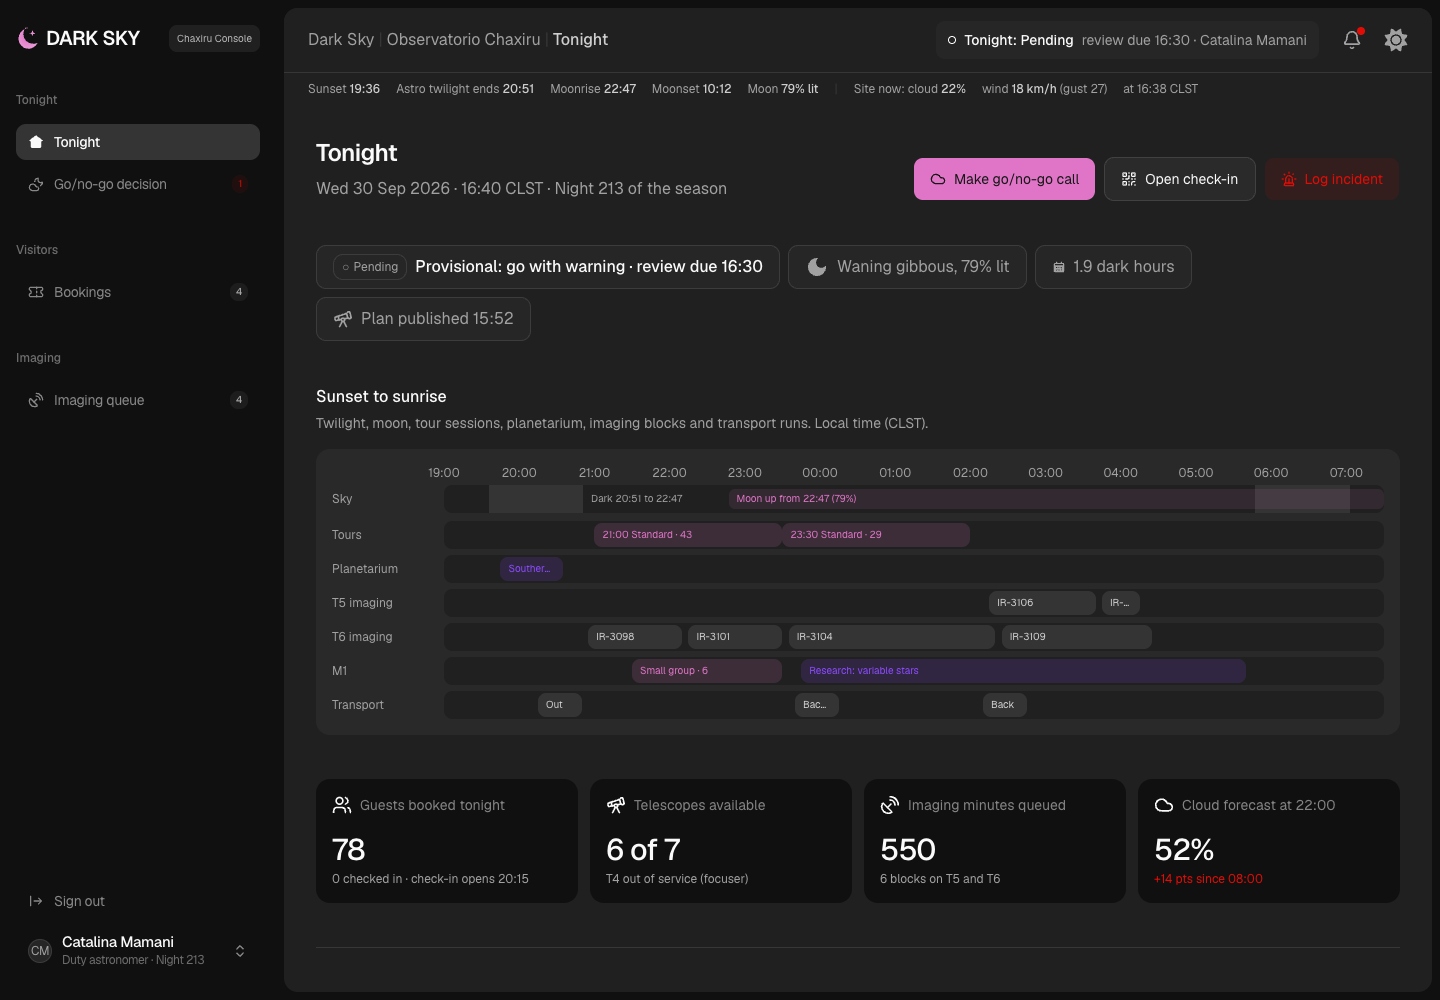Click the telescope icon on Plan published chip
This screenshot has width=1440, height=1000.
coord(343,319)
